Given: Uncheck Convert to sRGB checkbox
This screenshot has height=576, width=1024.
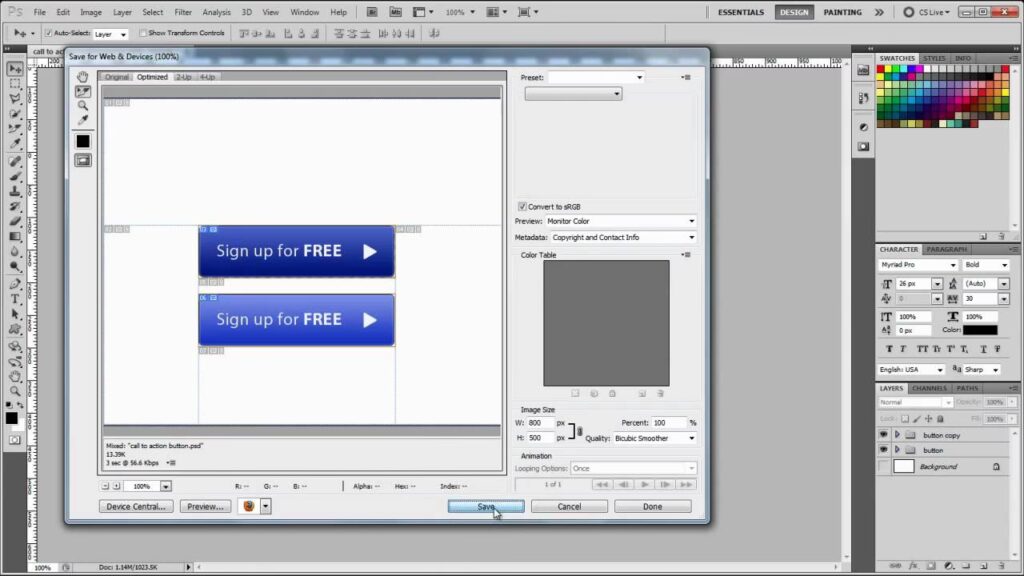Looking at the screenshot, I should tap(522, 206).
